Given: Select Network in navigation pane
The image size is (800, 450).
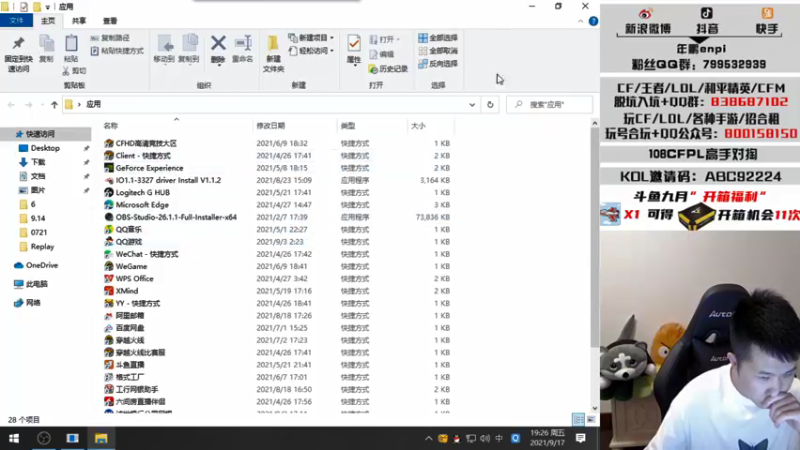Looking at the screenshot, I should pos(33,303).
